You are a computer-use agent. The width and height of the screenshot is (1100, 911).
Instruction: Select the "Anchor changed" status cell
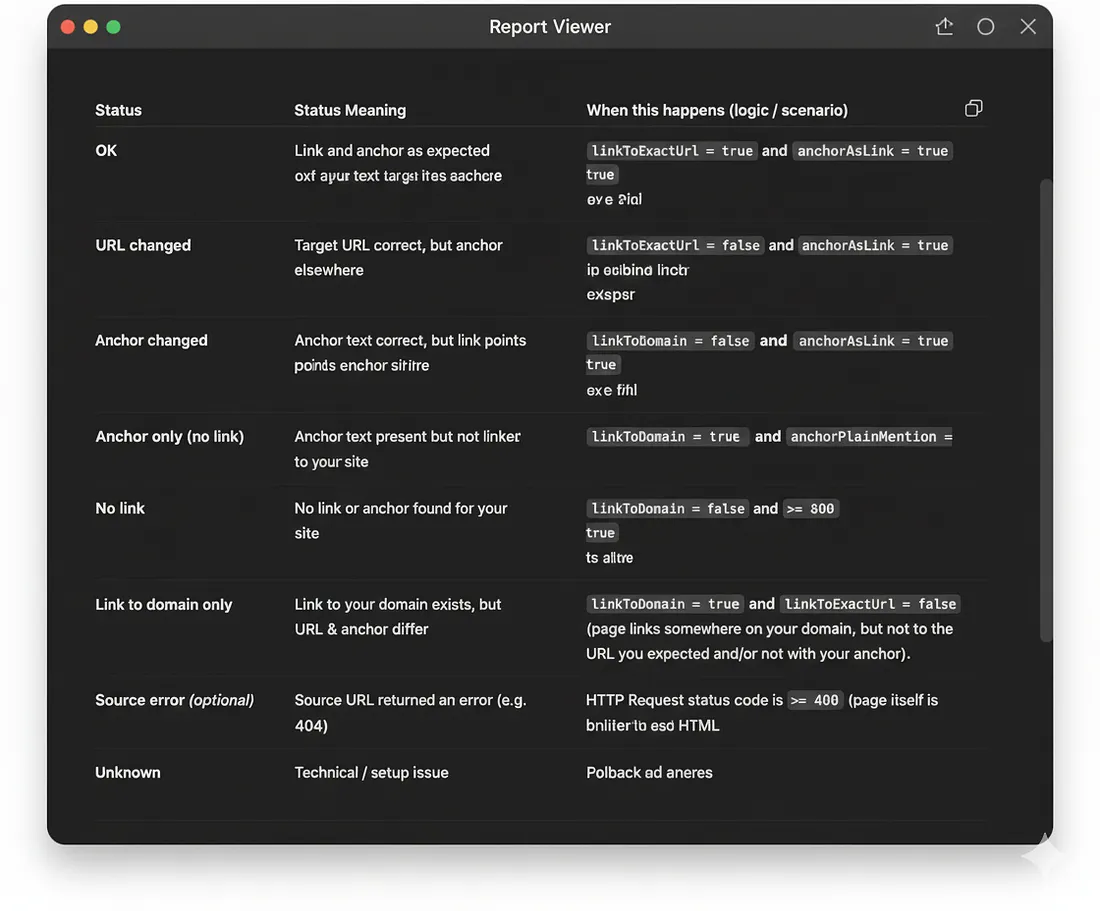151,340
